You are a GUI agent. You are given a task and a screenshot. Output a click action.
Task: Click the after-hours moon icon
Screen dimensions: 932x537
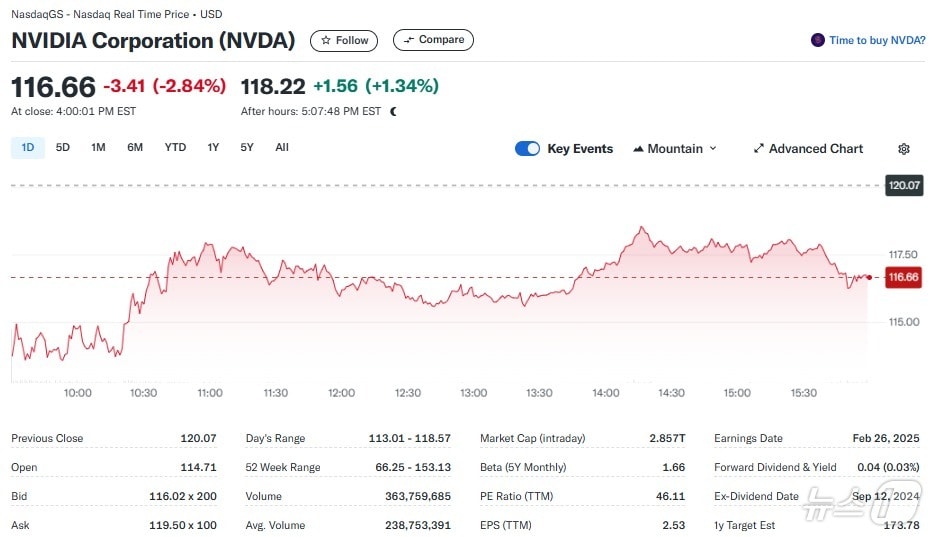pos(393,112)
